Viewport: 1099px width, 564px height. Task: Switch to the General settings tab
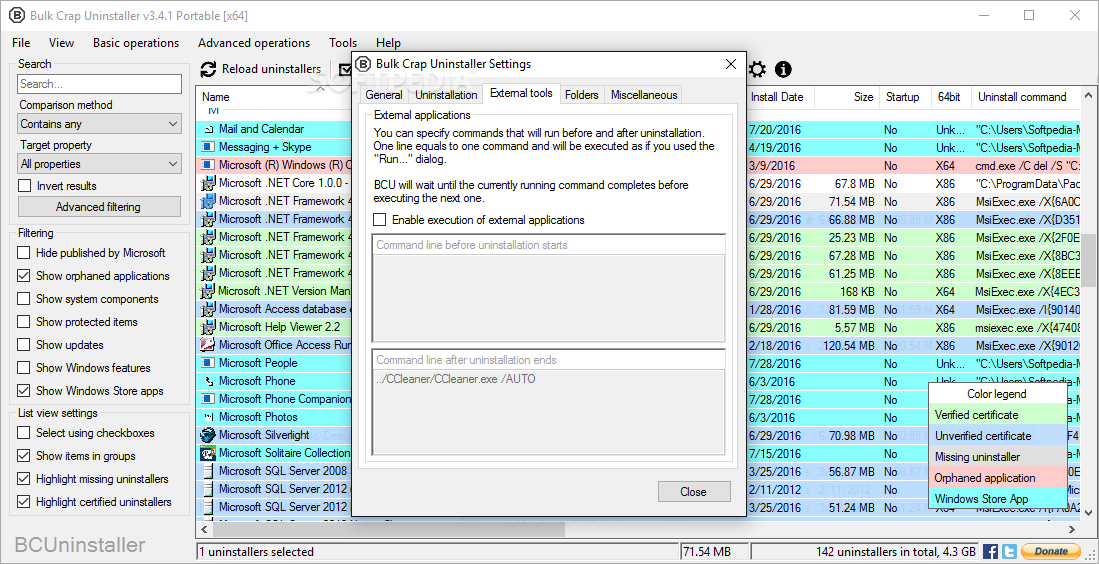coord(384,95)
